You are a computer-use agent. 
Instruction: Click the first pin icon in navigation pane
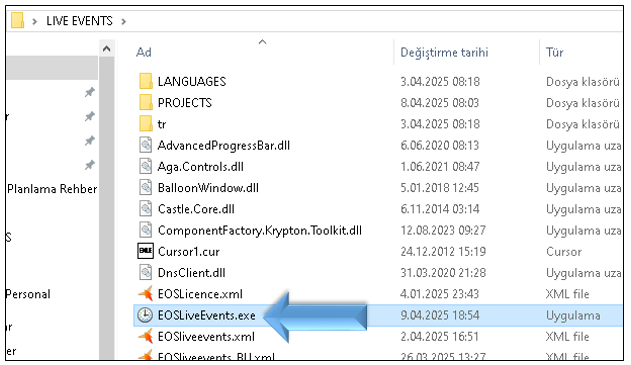click(89, 92)
